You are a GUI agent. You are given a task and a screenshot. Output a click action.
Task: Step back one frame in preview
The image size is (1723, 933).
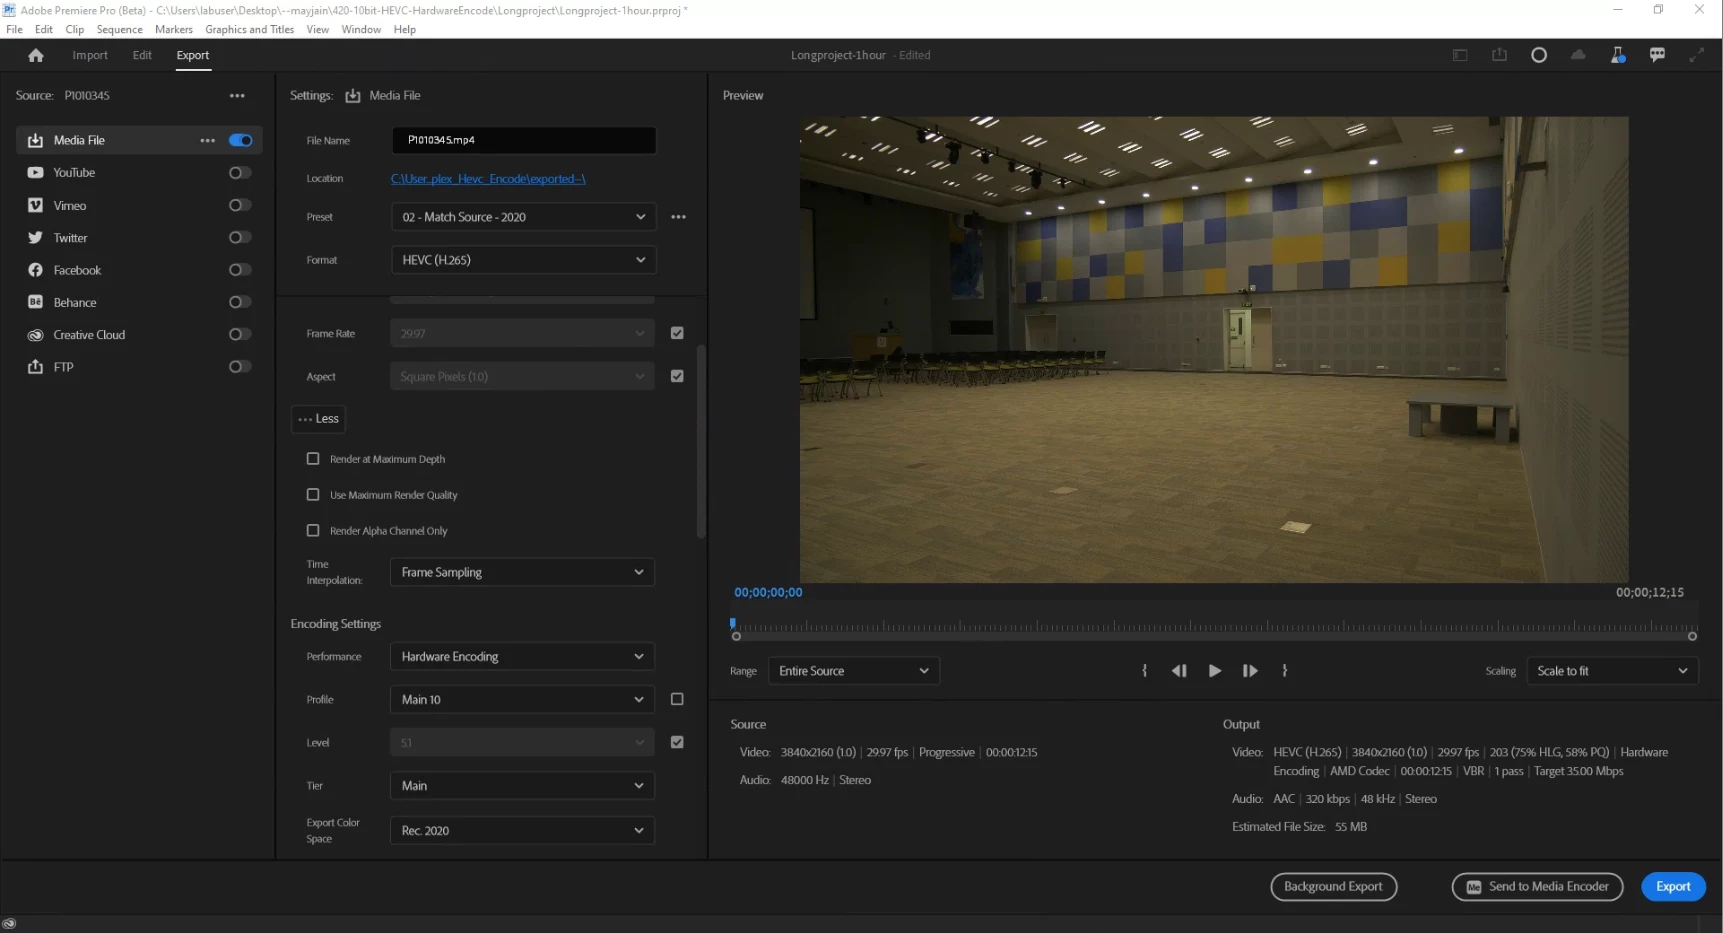coord(1179,671)
